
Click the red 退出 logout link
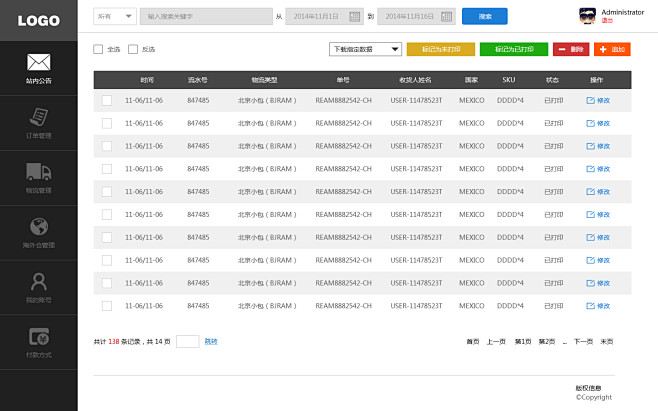pyautogui.click(x=607, y=21)
